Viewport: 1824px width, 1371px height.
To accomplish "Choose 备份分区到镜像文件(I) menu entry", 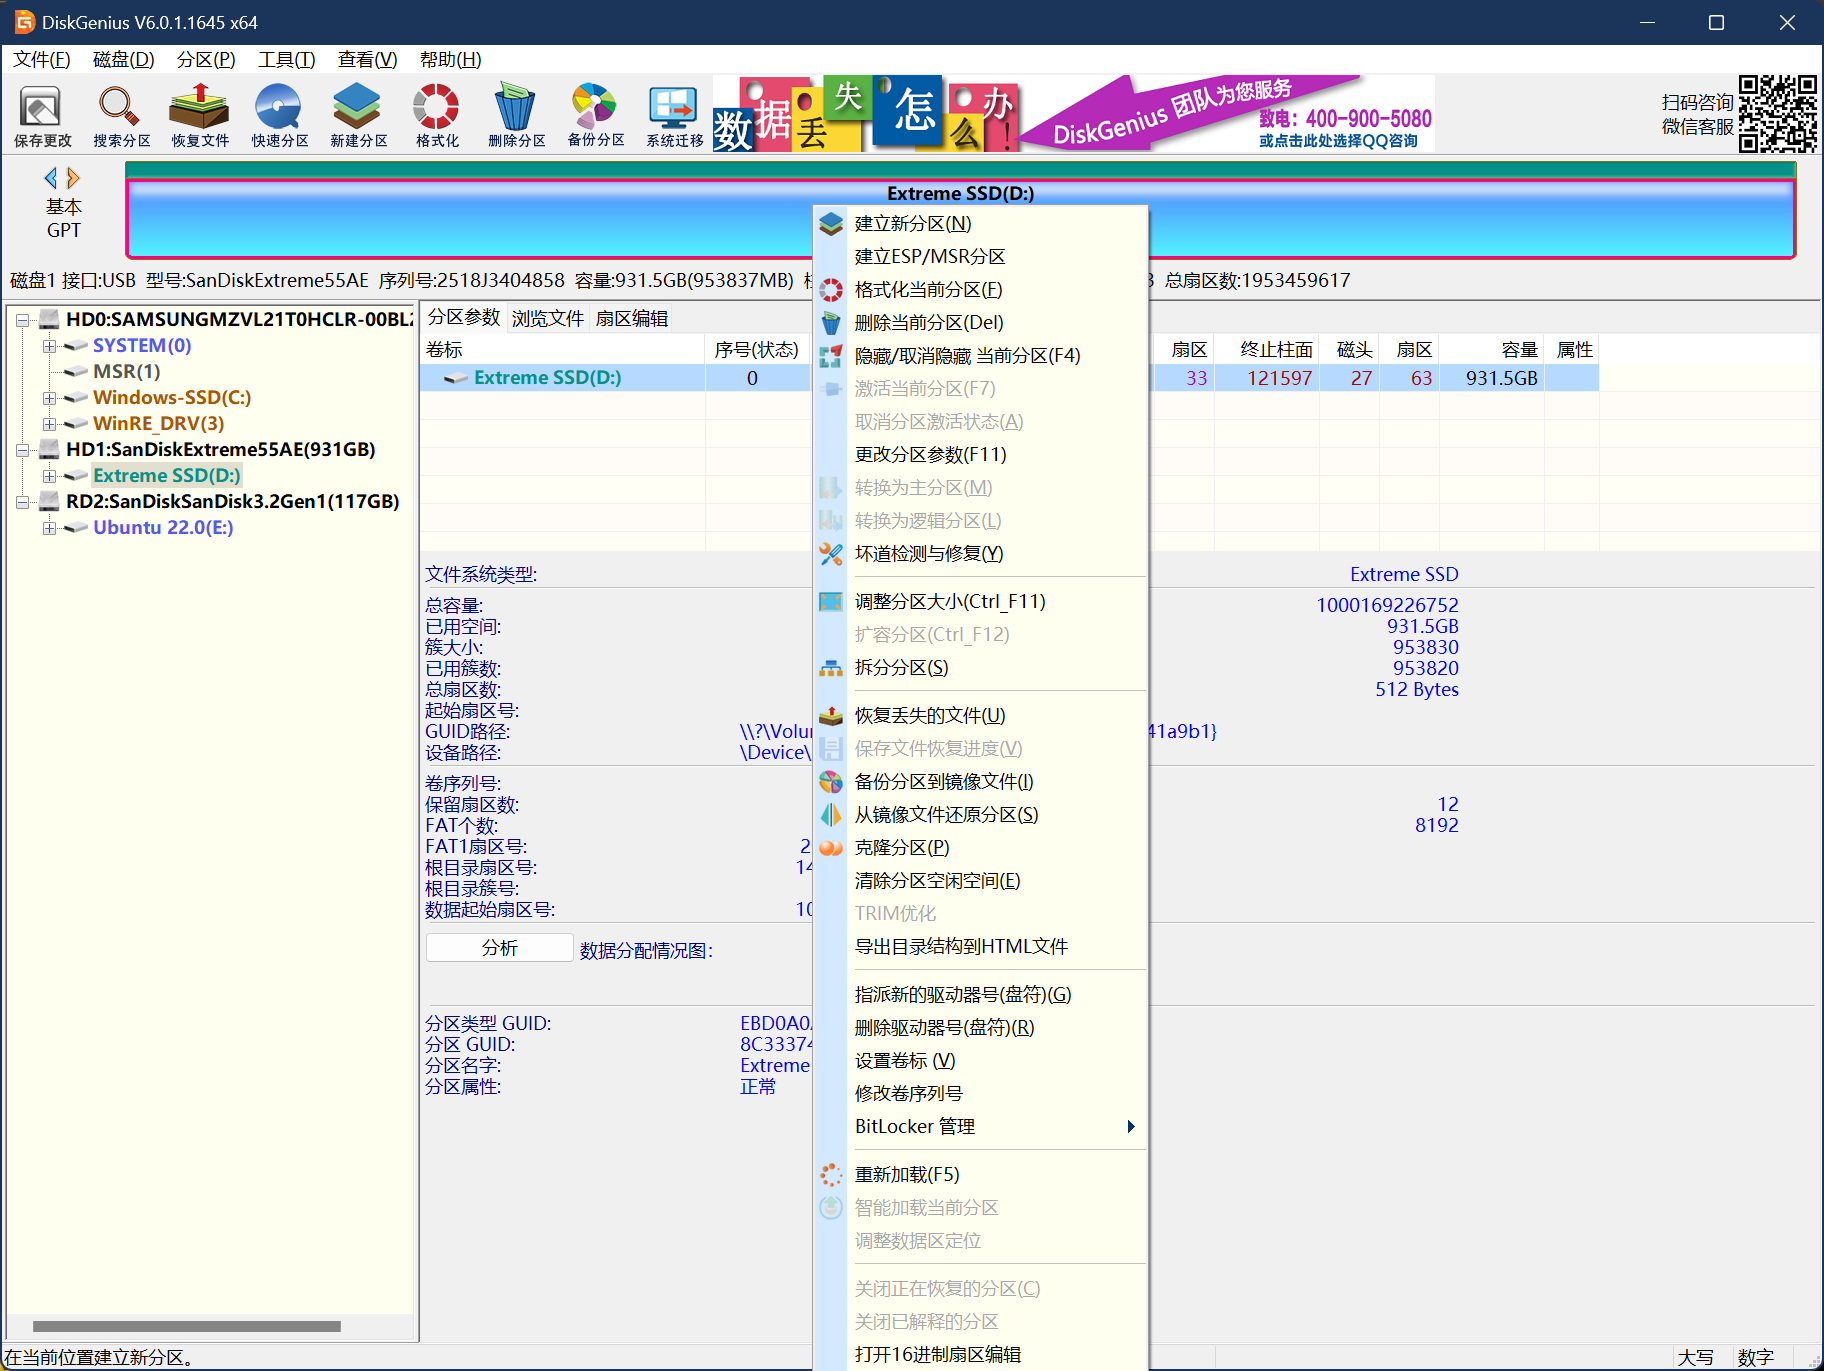I will click(x=981, y=781).
